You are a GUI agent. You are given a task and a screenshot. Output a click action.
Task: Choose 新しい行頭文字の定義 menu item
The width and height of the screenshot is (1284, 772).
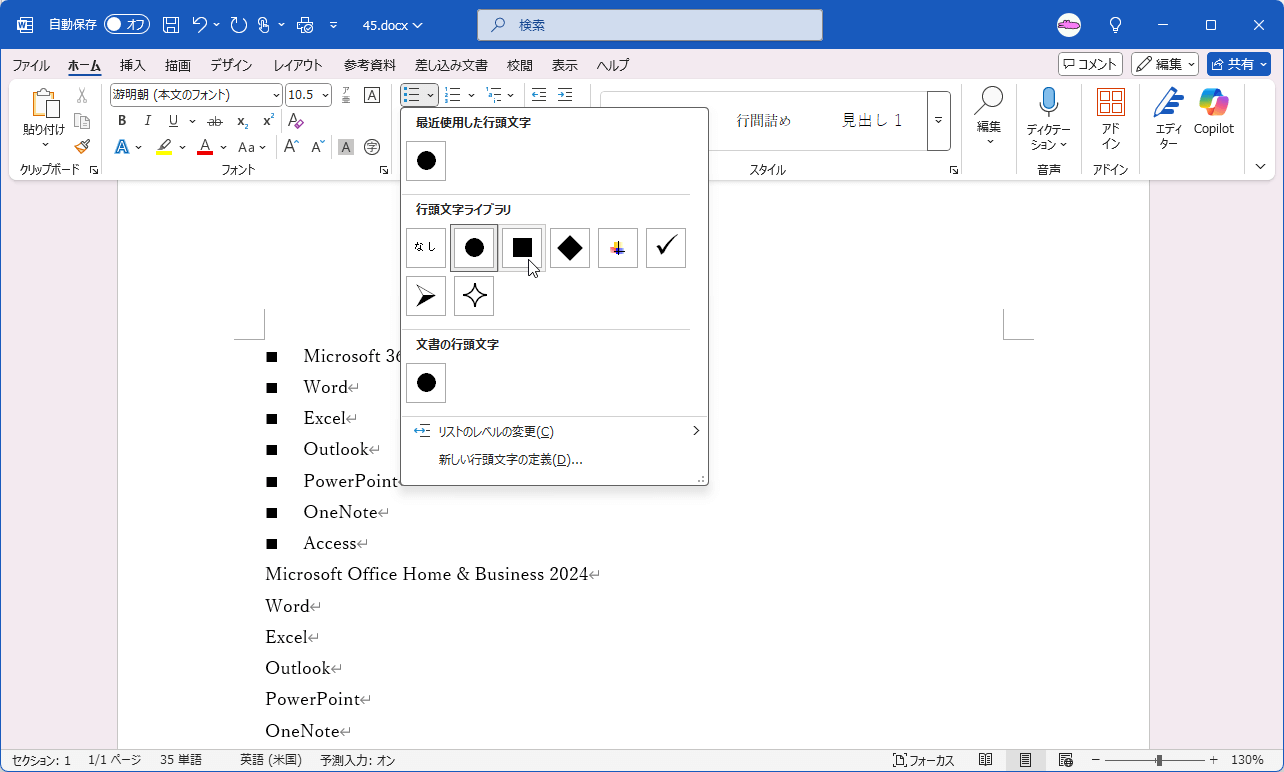(x=554, y=460)
